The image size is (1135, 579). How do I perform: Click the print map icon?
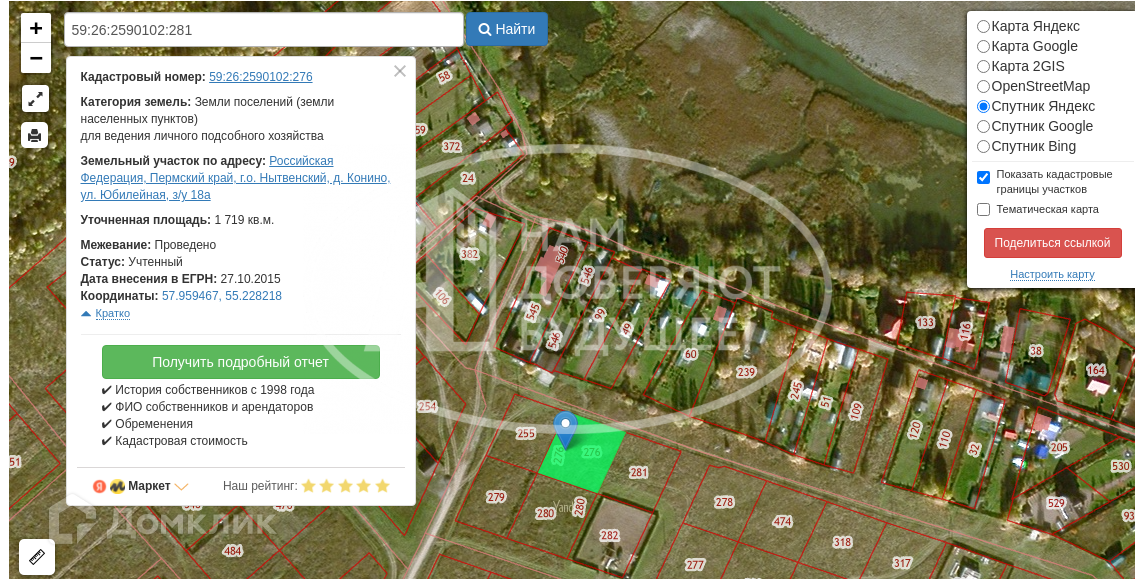(x=35, y=135)
